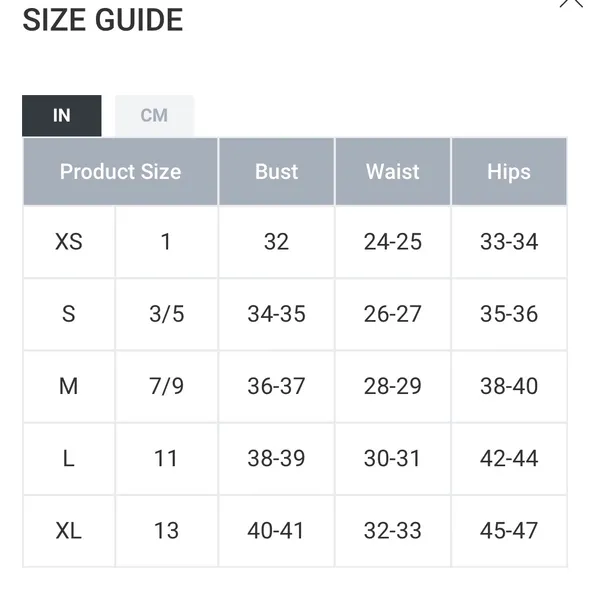Click the SIZE GUIDE heading

click(103, 20)
